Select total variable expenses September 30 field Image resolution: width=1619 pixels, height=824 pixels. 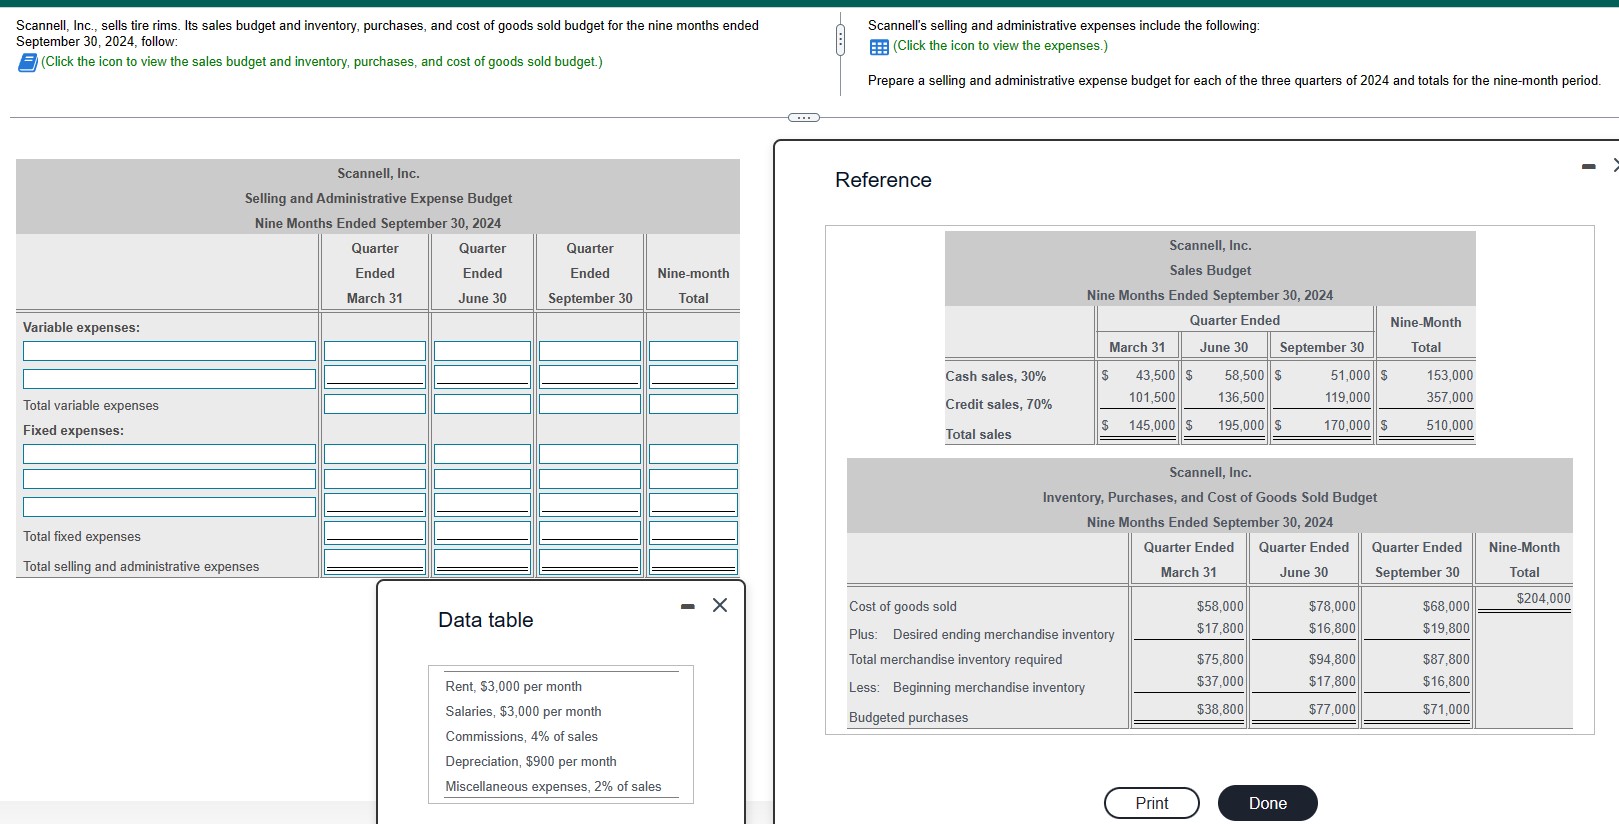590,404
